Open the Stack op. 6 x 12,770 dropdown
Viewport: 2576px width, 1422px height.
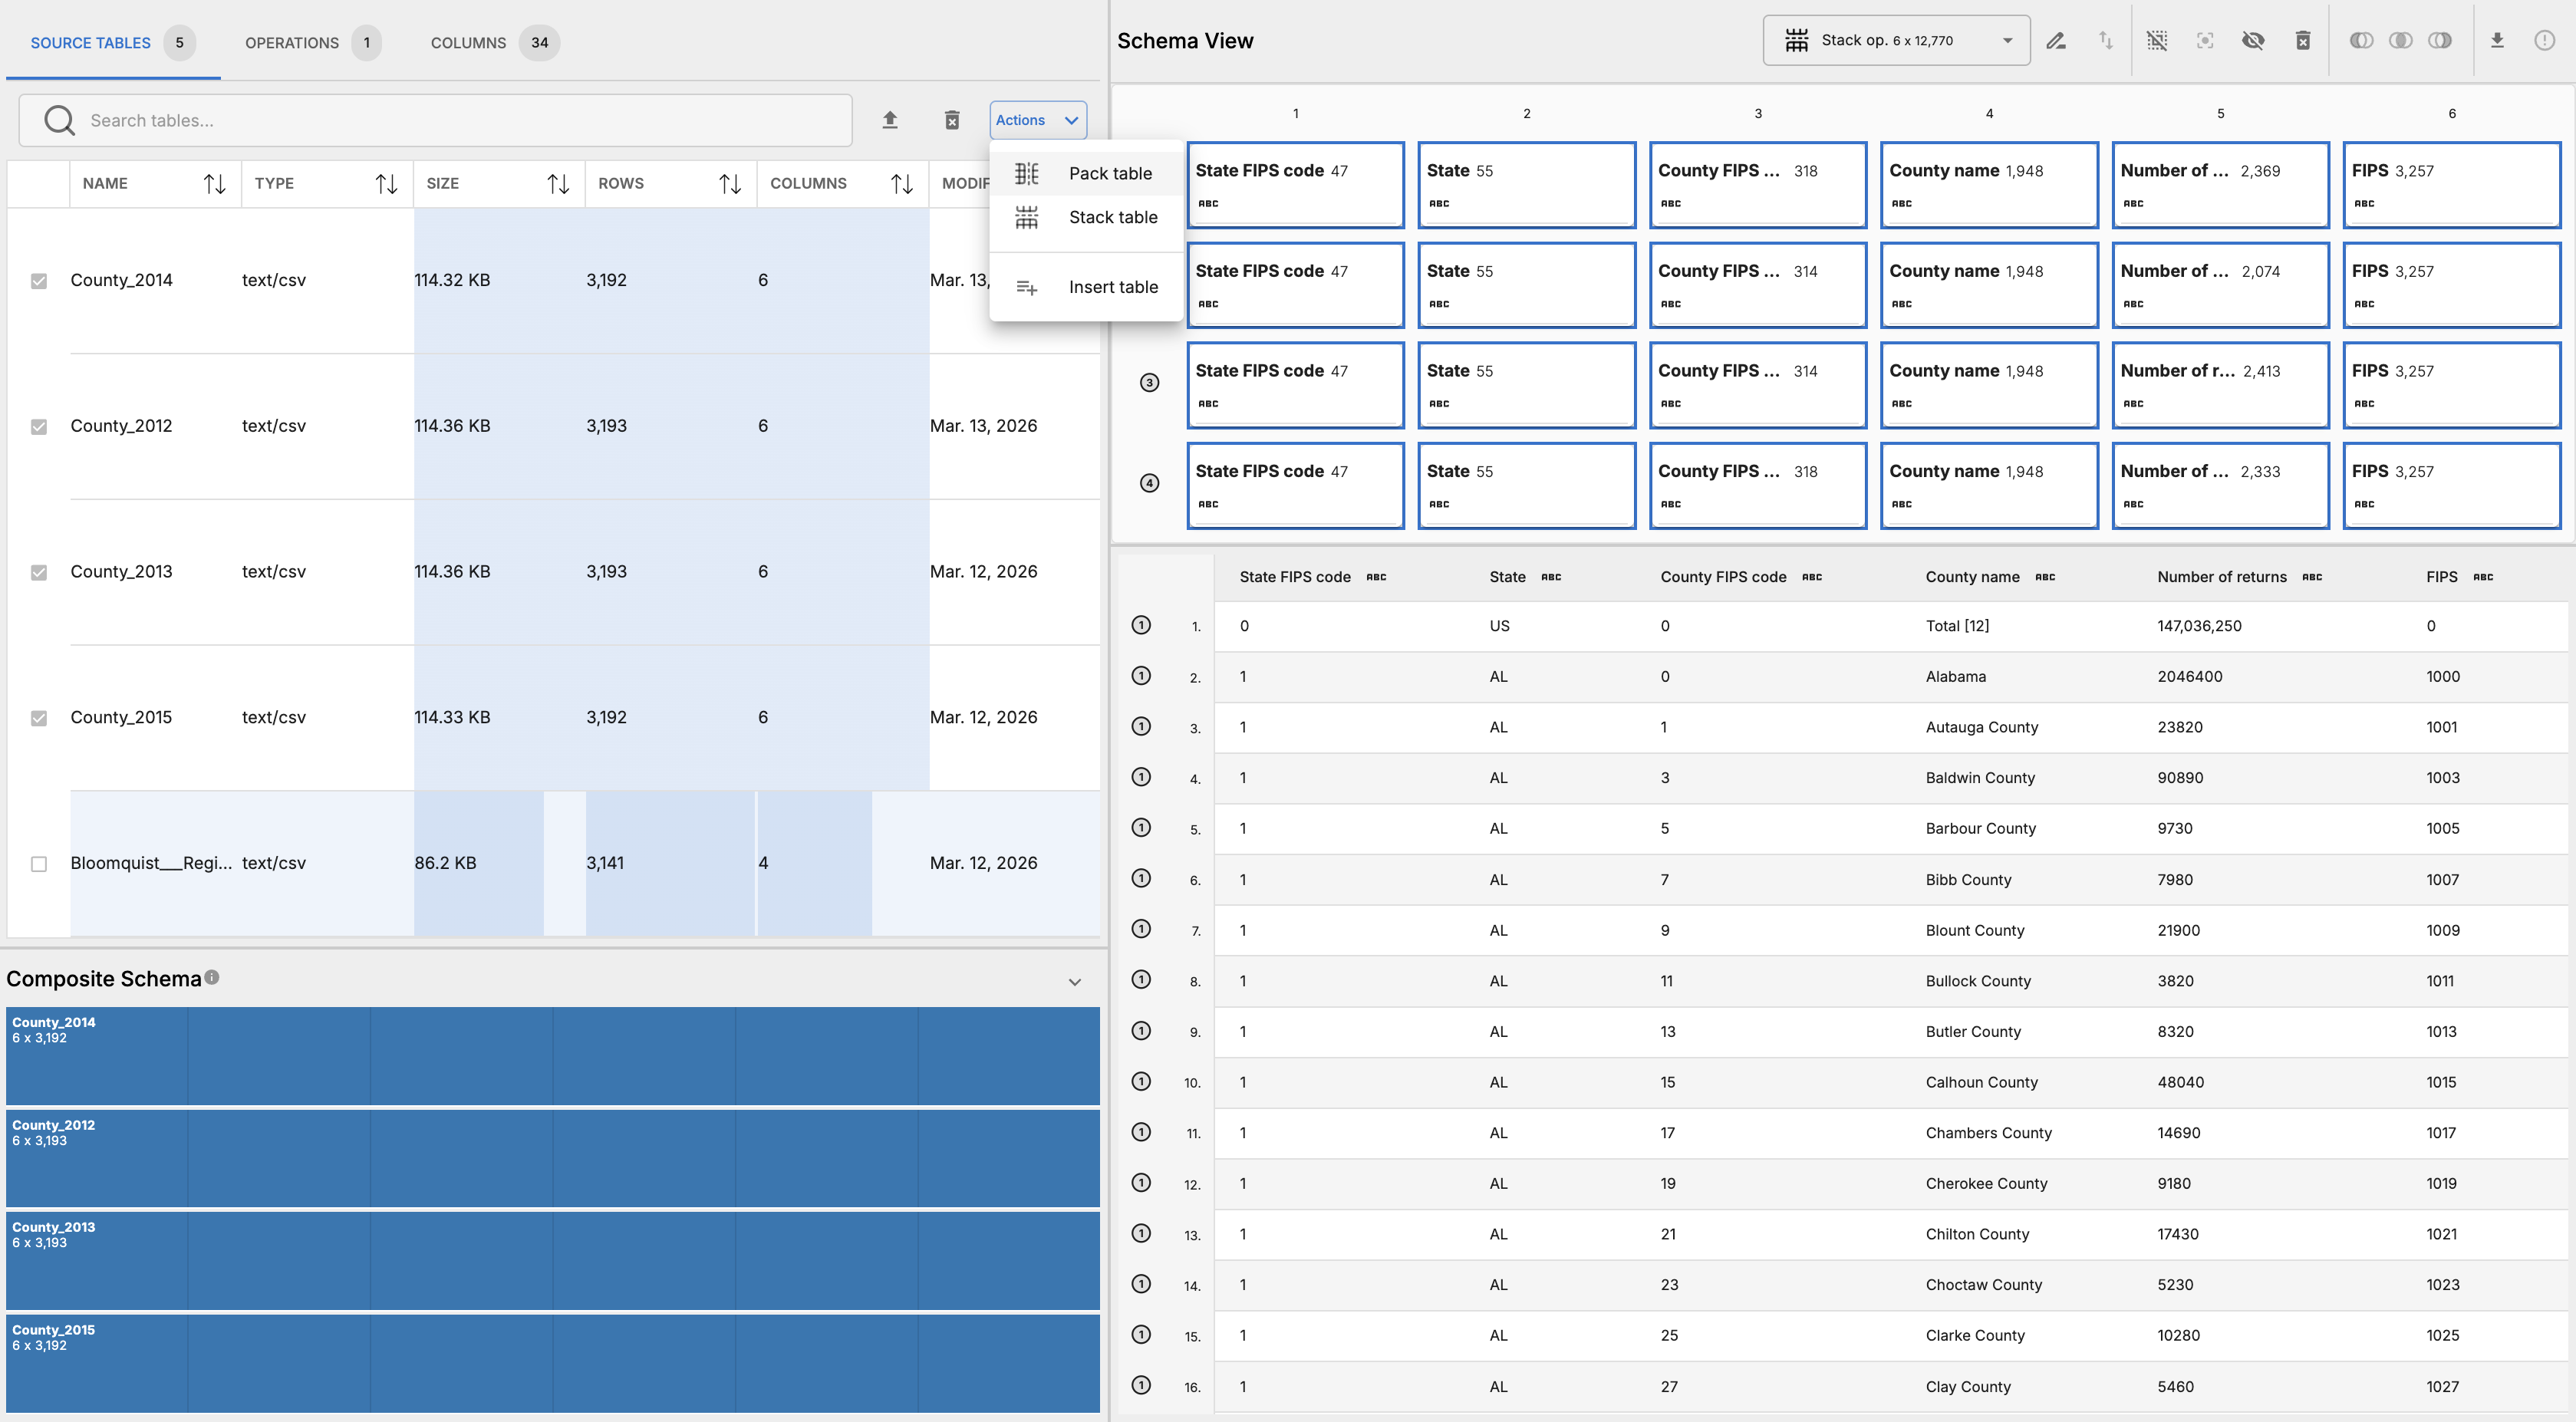[1896, 41]
